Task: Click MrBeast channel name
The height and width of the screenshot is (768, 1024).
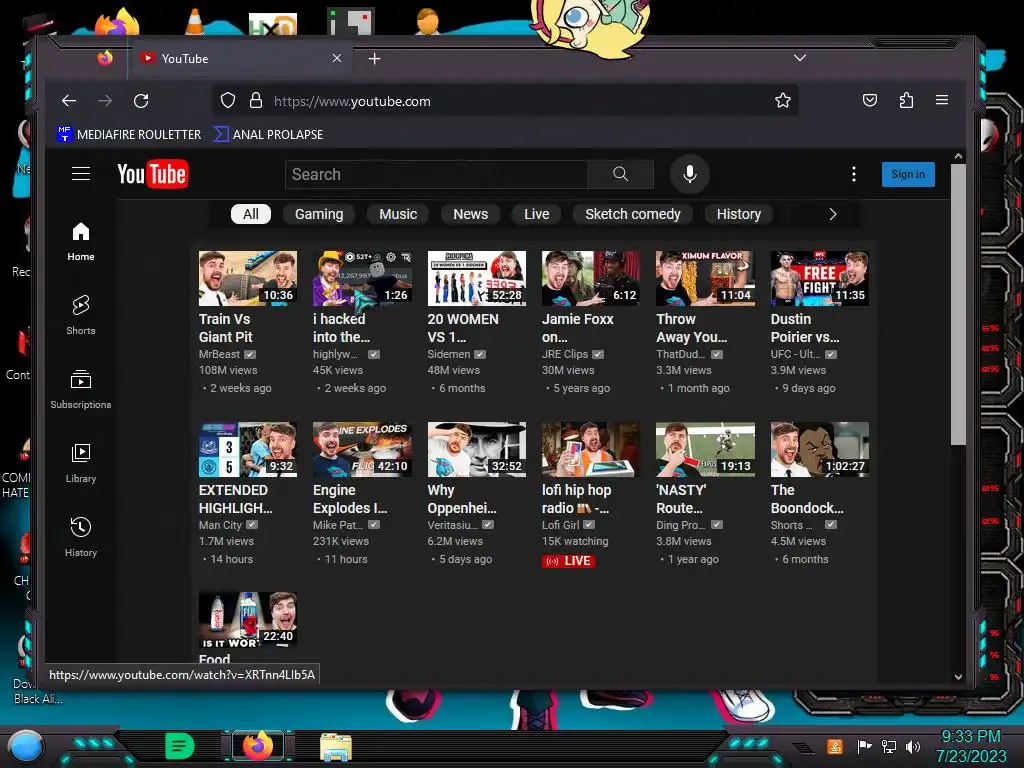Action: (219, 354)
